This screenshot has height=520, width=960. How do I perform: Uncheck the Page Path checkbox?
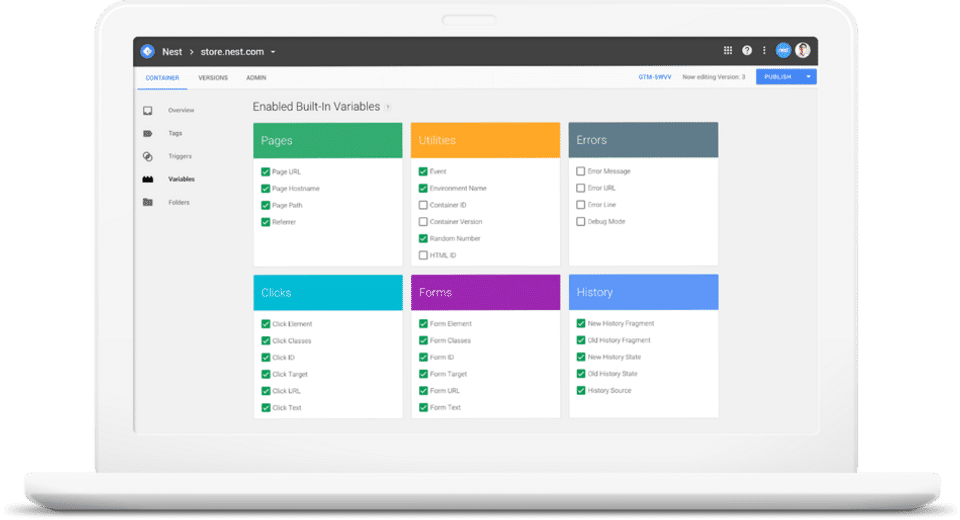click(x=266, y=205)
